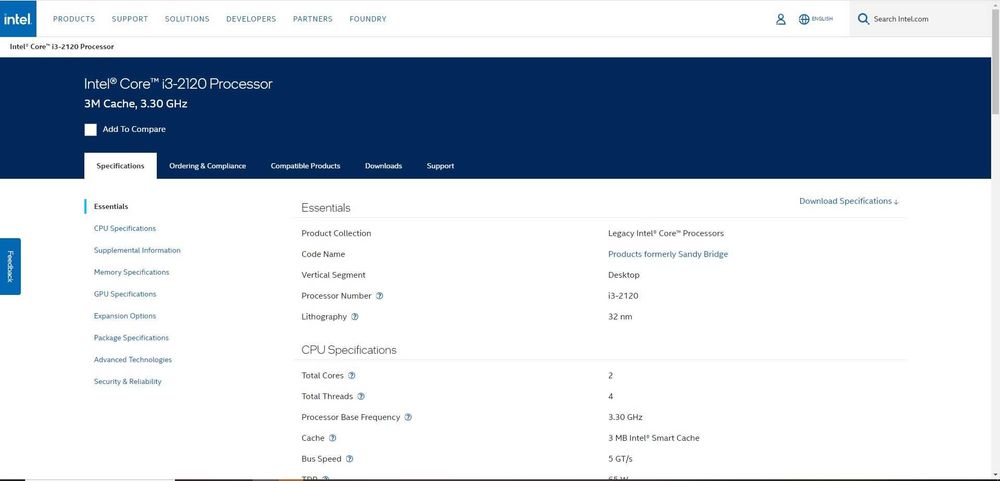This screenshot has height=481, width=1000.
Task: Open the Foundry menu
Action: (368, 19)
